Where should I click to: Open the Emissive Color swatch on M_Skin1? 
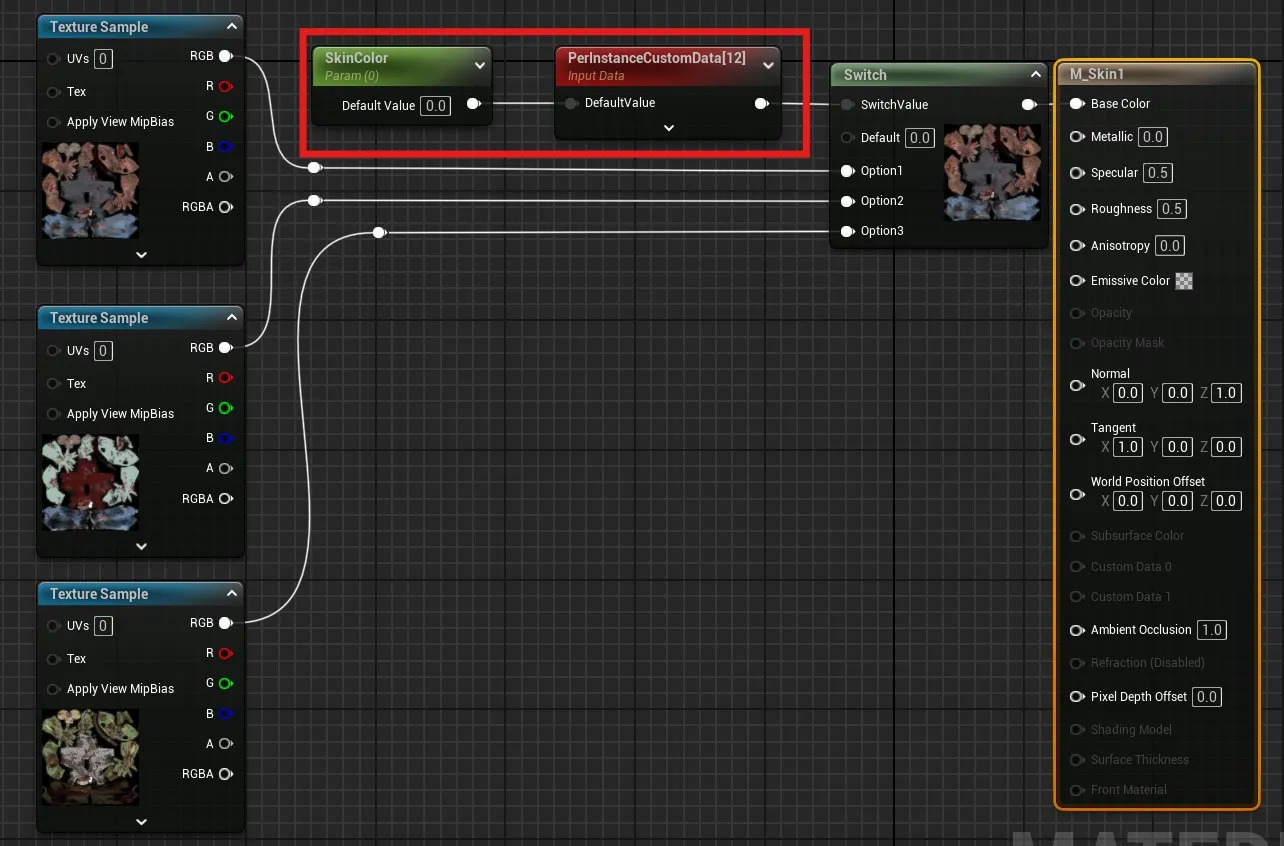pyautogui.click(x=1184, y=281)
